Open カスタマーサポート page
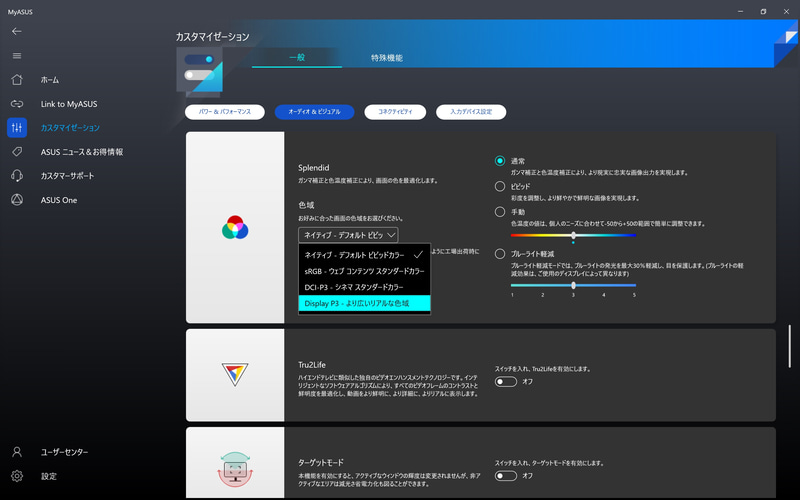The width and height of the screenshot is (800, 500). [67, 176]
